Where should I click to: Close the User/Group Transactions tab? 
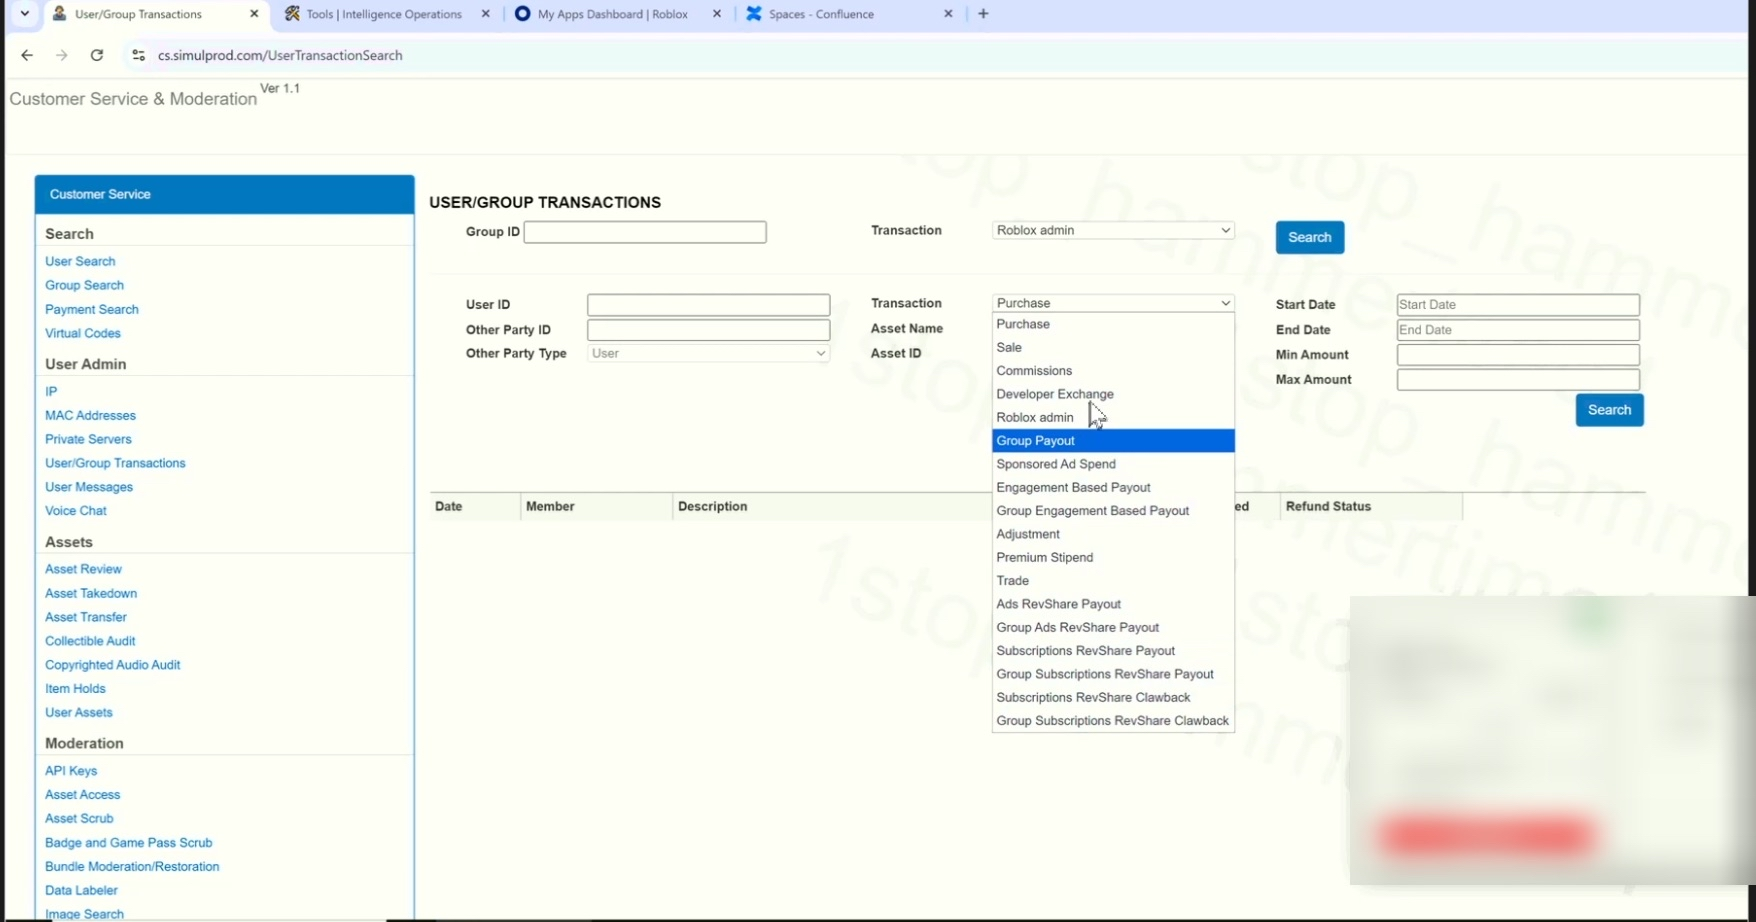click(x=254, y=14)
